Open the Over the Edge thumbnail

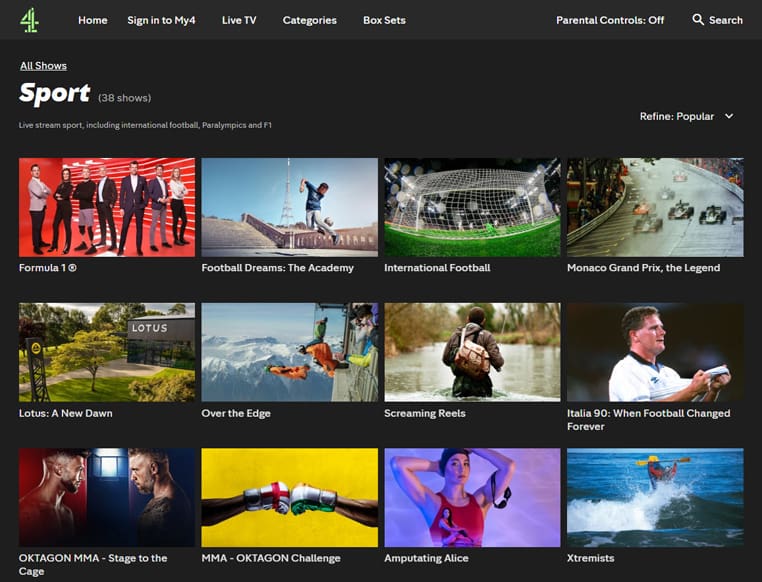click(290, 352)
